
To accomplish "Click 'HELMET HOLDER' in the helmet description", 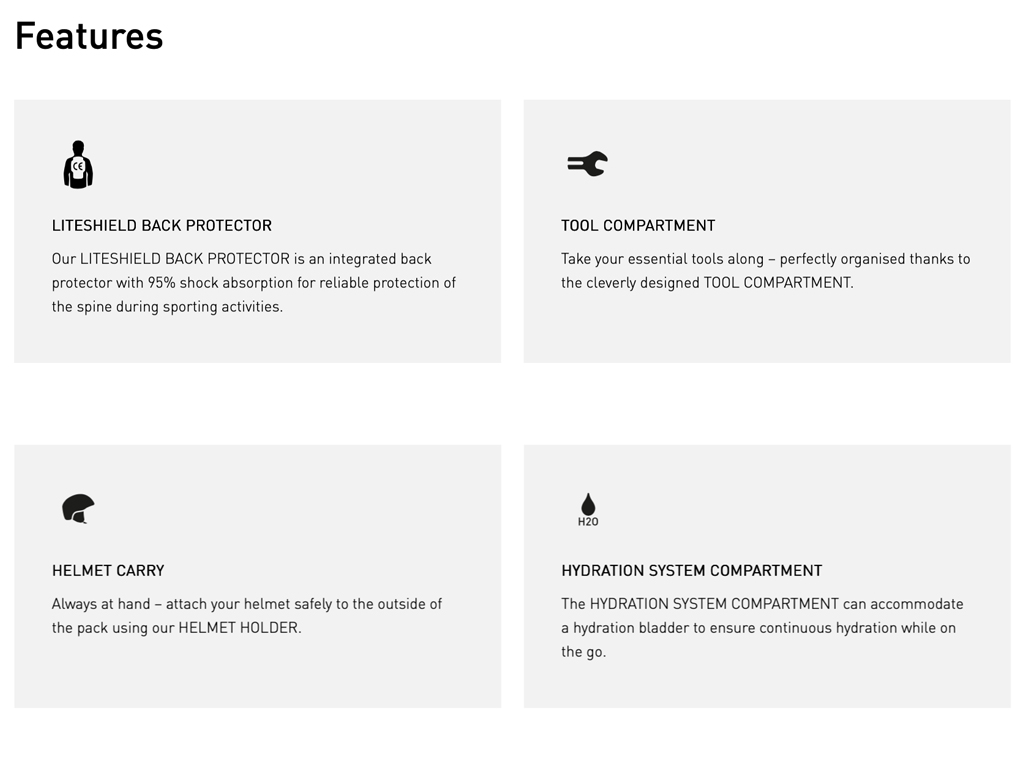I will (238, 628).
